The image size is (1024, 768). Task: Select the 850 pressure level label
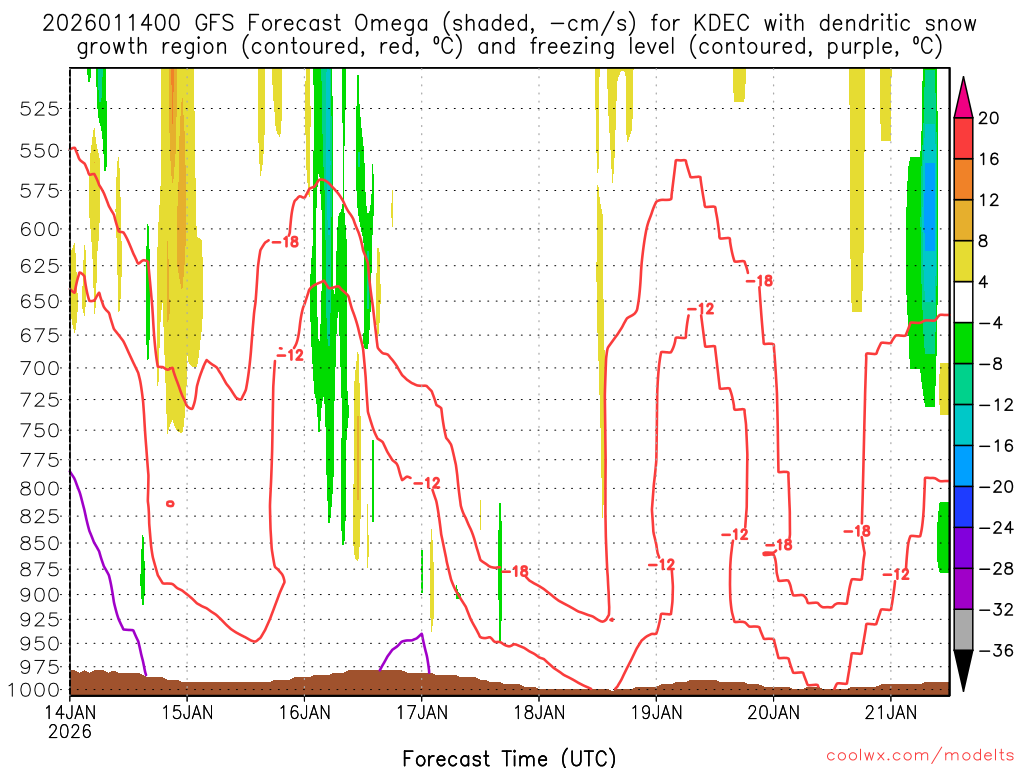[40, 544]
